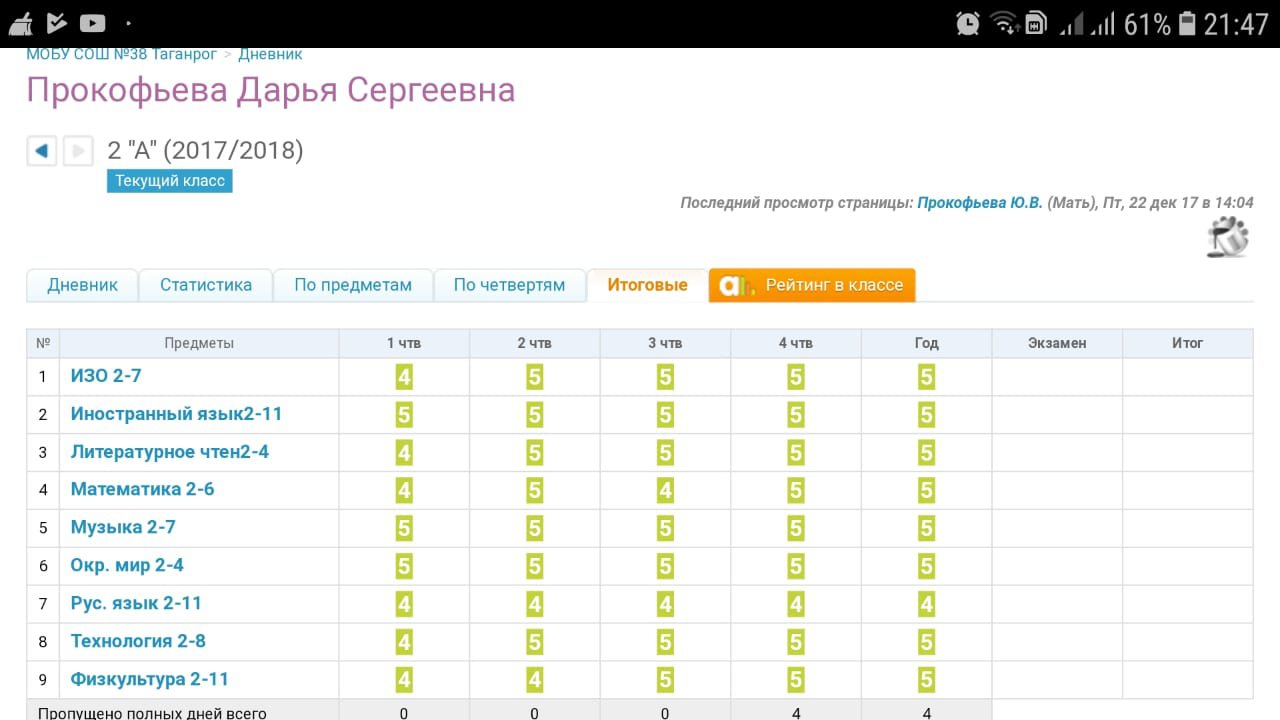Screen dimensions: 1280x720
Task: Click the 1 чтв column header
Action: tap(404, 343)
